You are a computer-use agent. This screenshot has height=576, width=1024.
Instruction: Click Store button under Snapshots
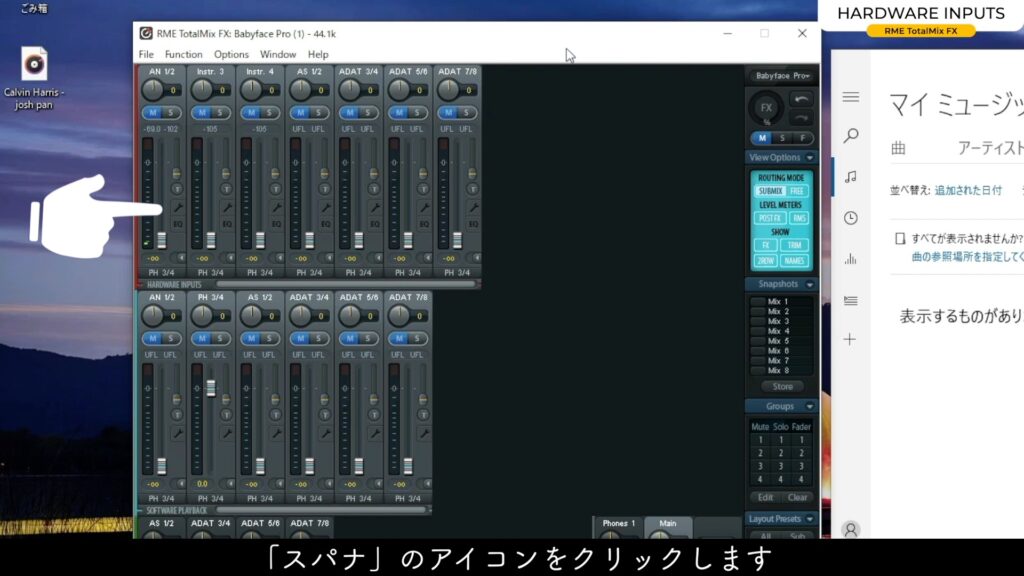[782, 387]
